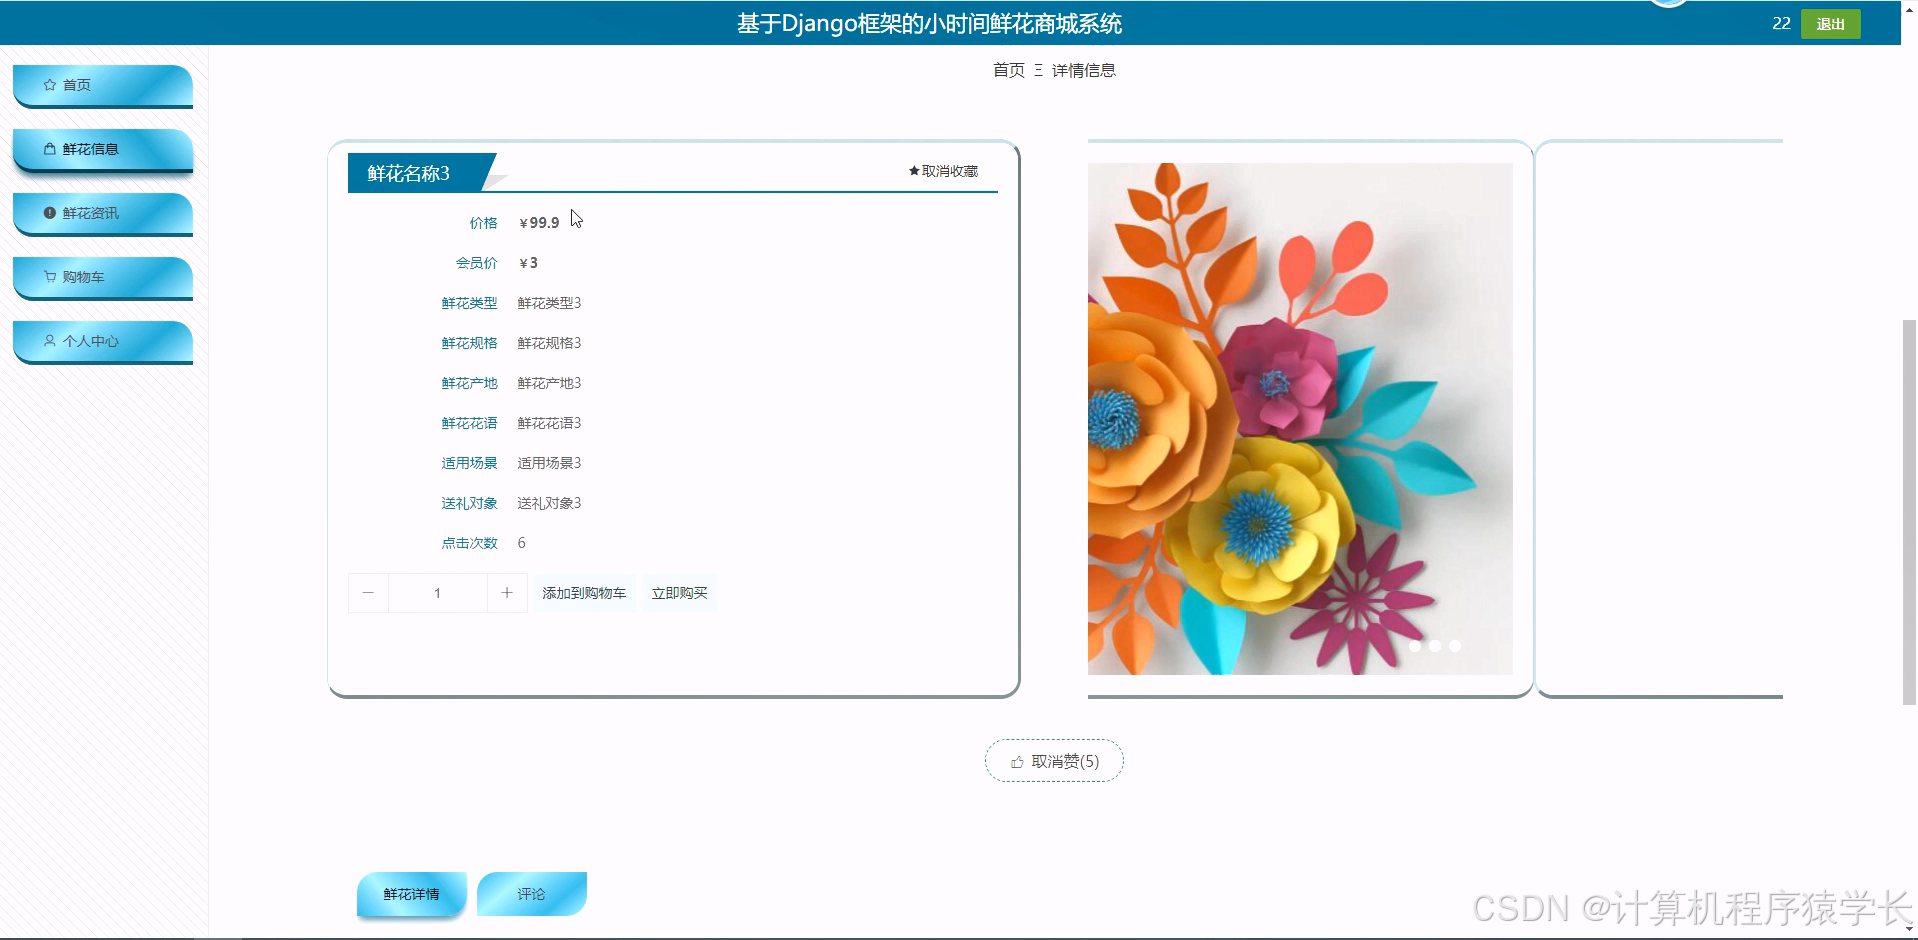Click the value 鲜花类型3
Viewport: 1918px width, 940px height.
pos(549,303)
